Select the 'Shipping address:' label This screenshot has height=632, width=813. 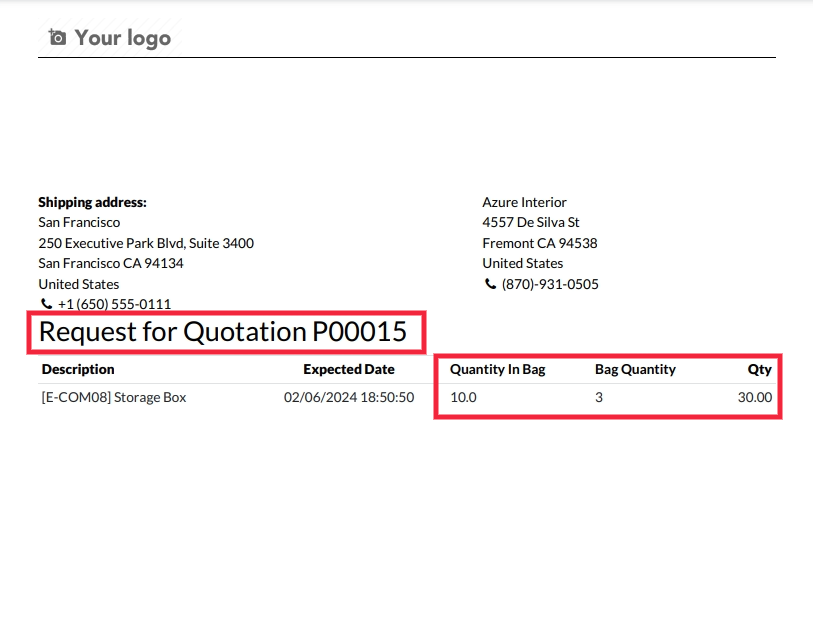(92, 202)
